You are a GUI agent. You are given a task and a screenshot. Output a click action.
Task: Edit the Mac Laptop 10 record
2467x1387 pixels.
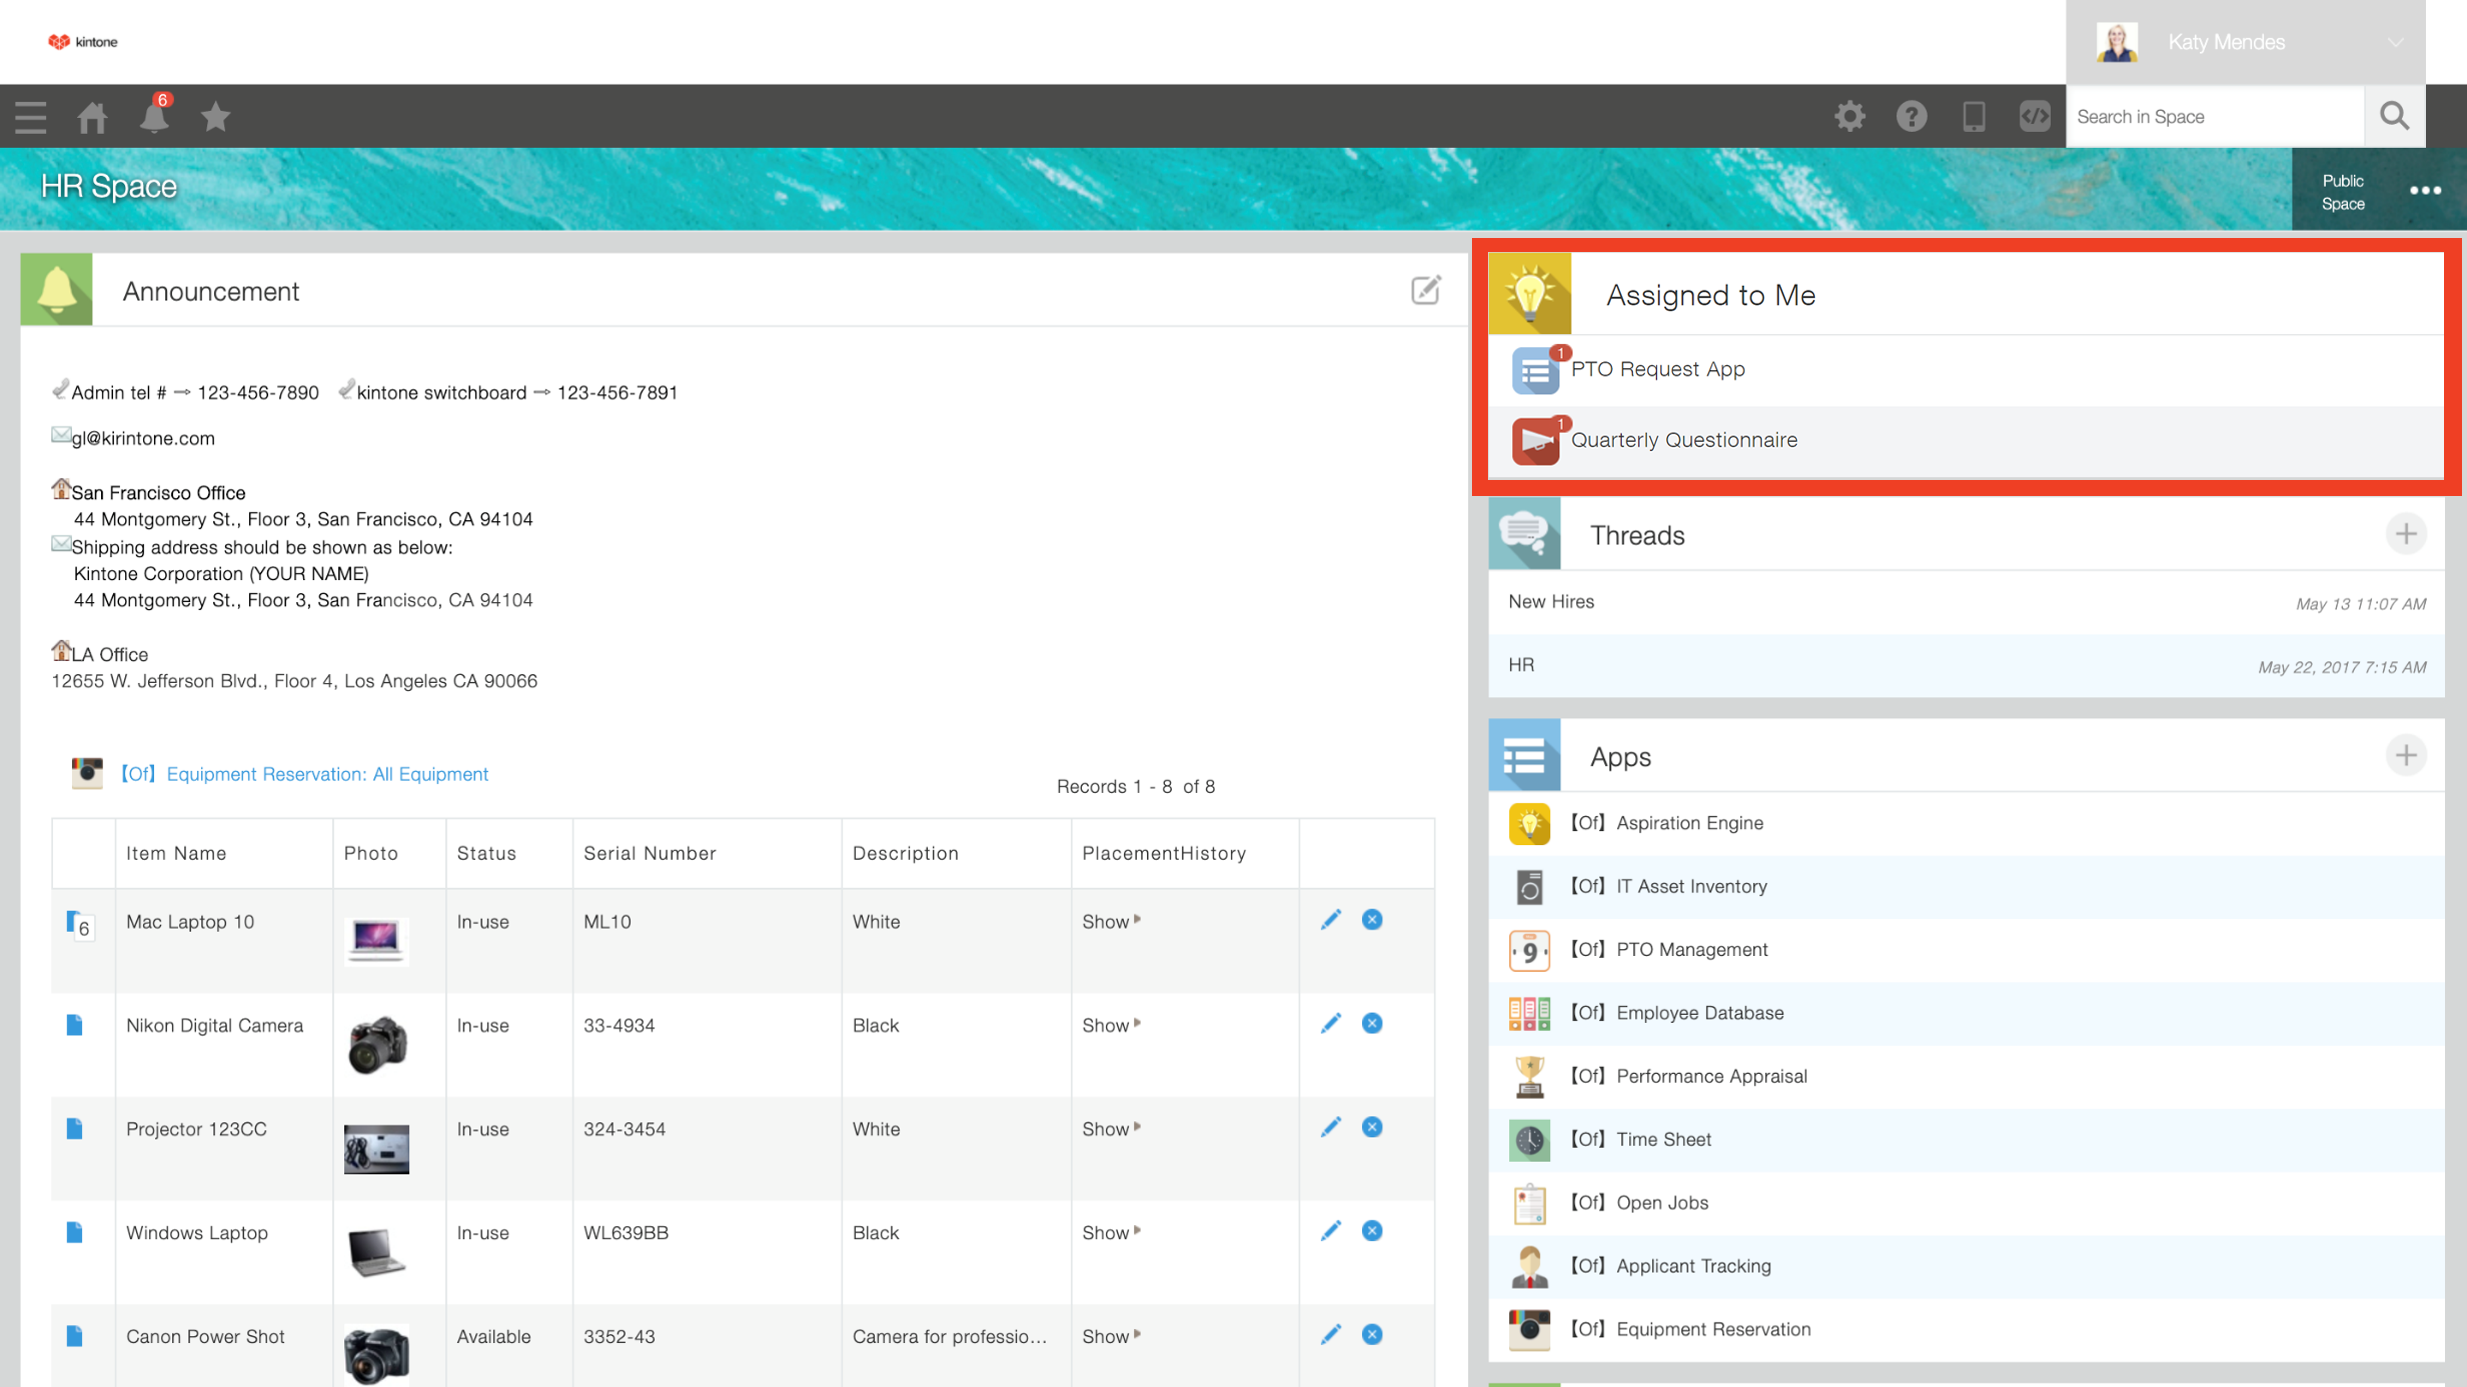(1330, 920)
